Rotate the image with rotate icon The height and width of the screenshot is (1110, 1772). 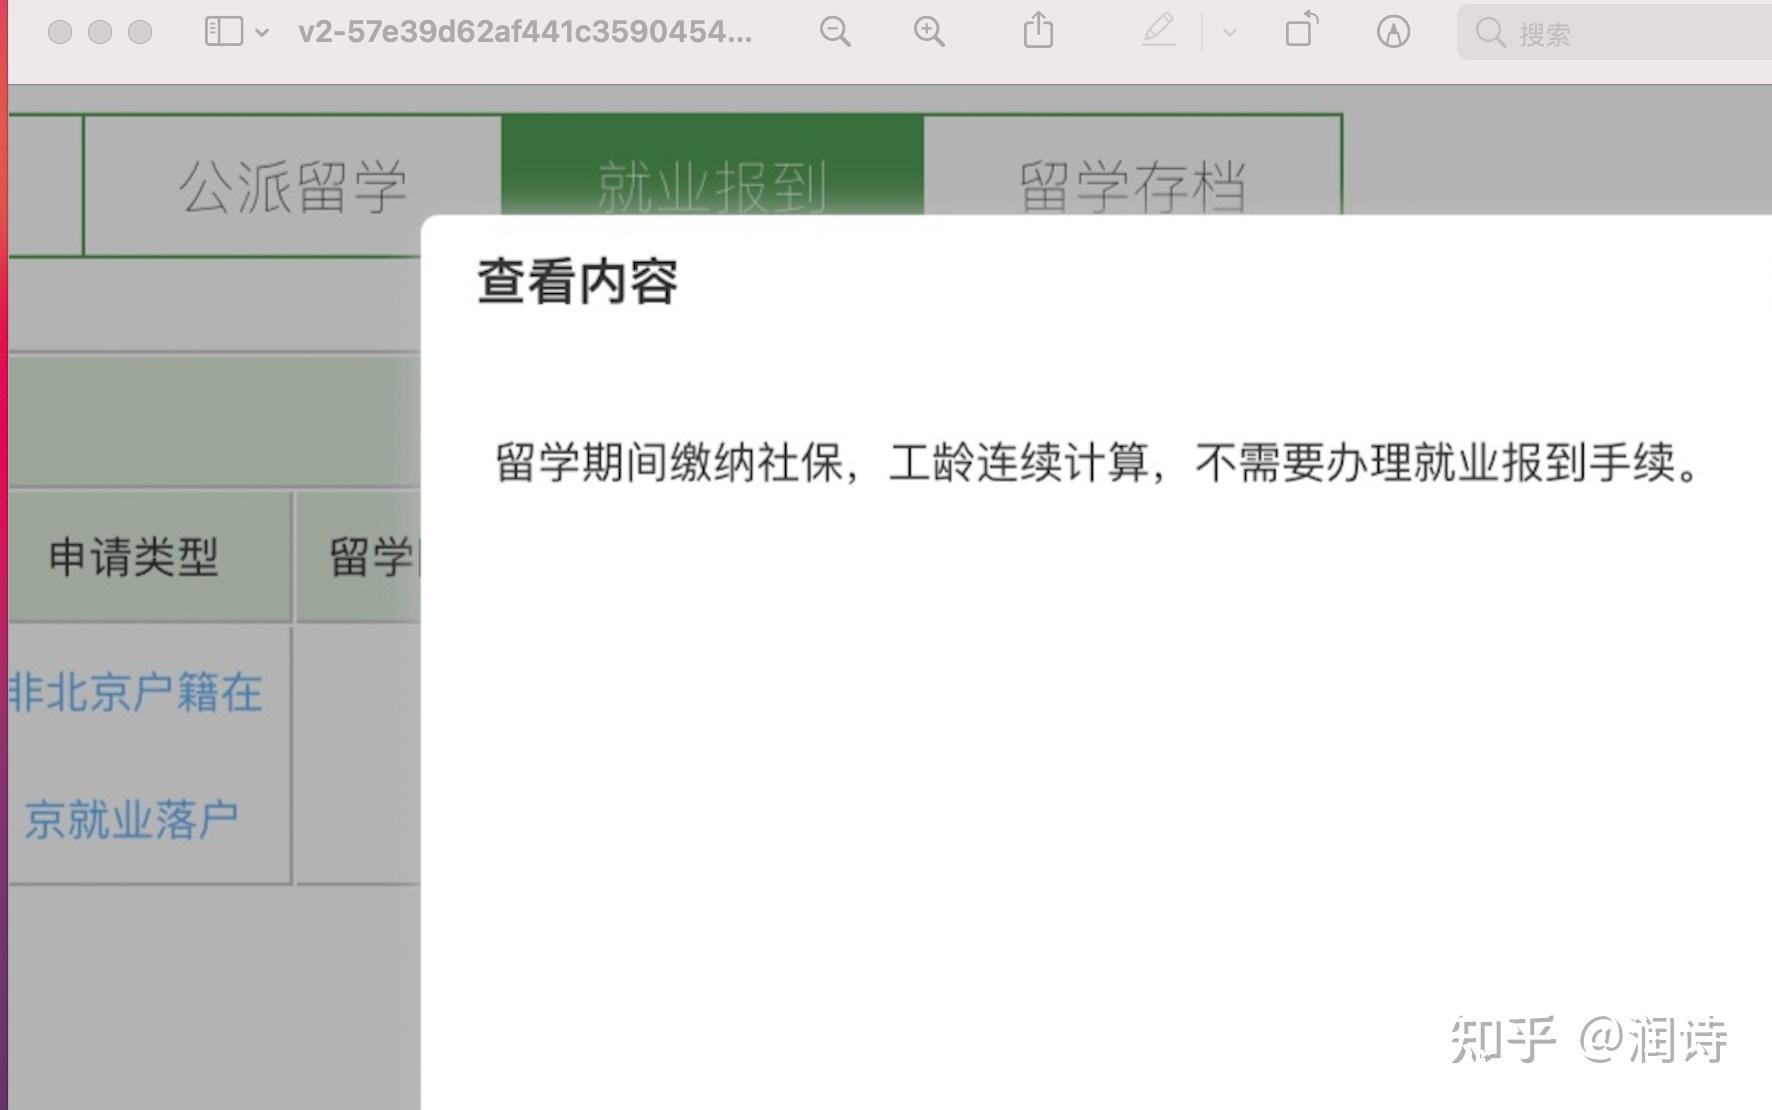pyautogui.click(x=1301, y=30)
